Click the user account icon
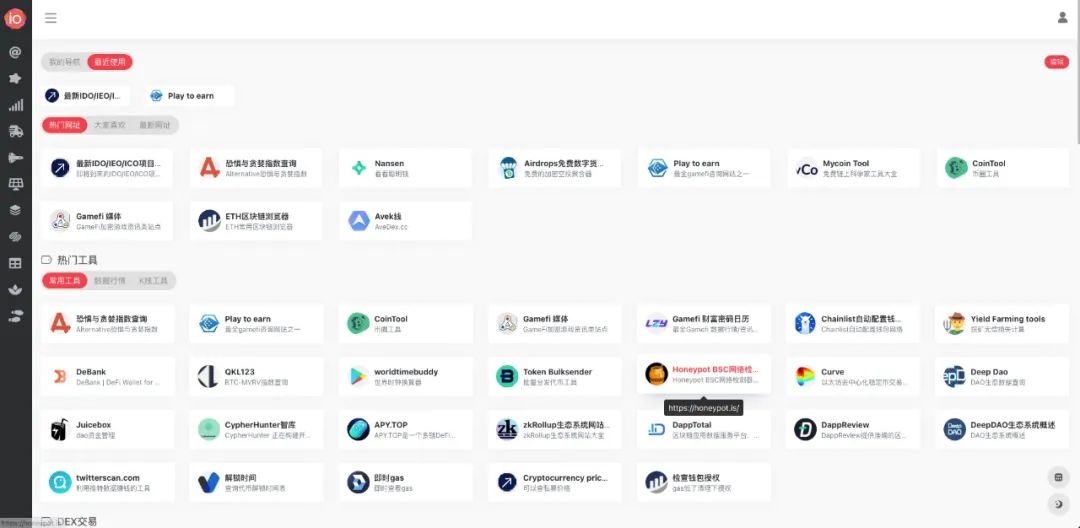The height and width of the screenshot is (528, 1080). point(1062,18)
